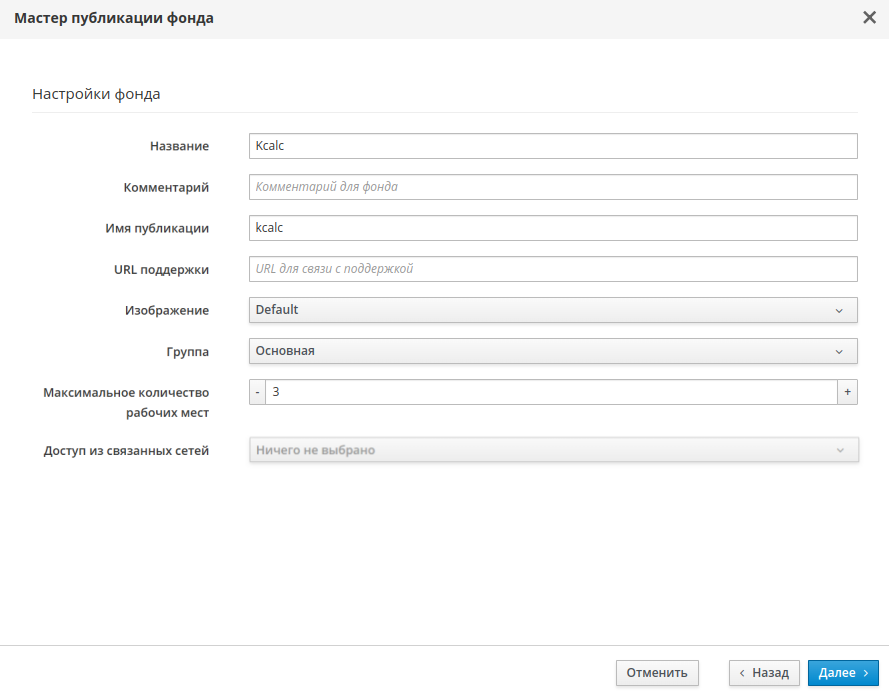Expand the Группа dropdown list
This screenshot has width=889, height=698.
552,351
